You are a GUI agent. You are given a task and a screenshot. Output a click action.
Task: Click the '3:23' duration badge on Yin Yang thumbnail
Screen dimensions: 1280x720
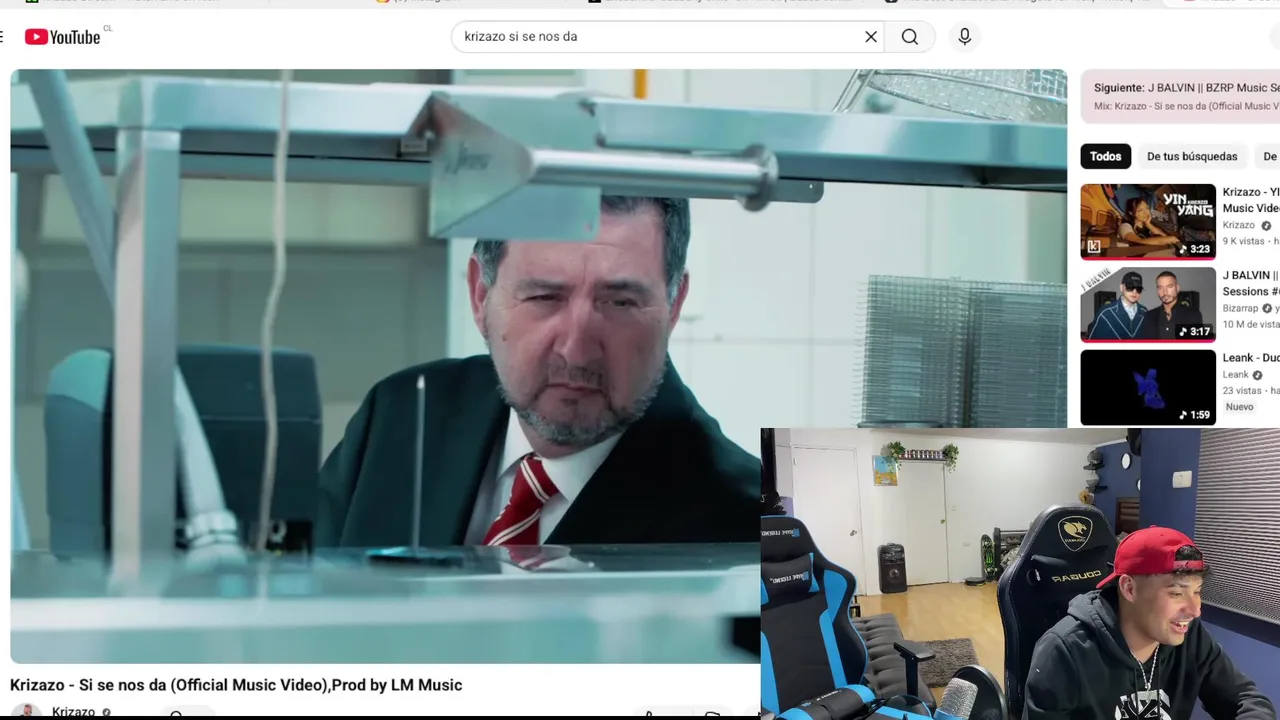[1195, 249]
